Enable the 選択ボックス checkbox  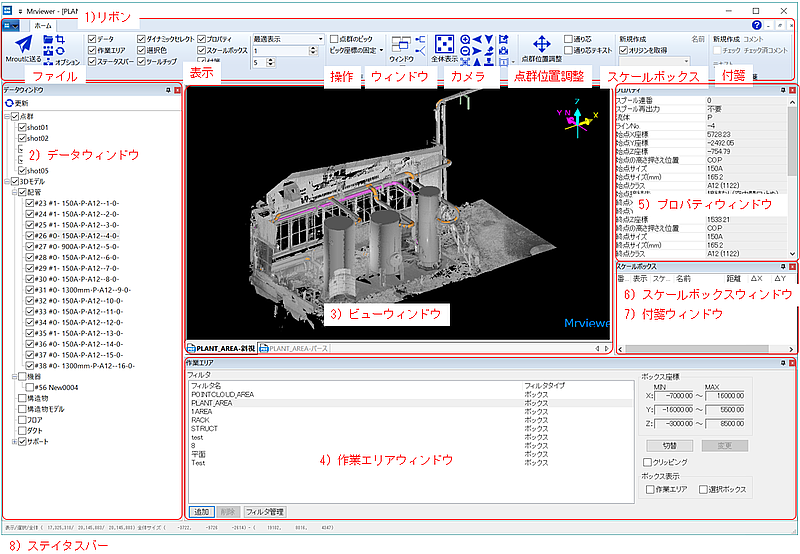tap(703, 489)
